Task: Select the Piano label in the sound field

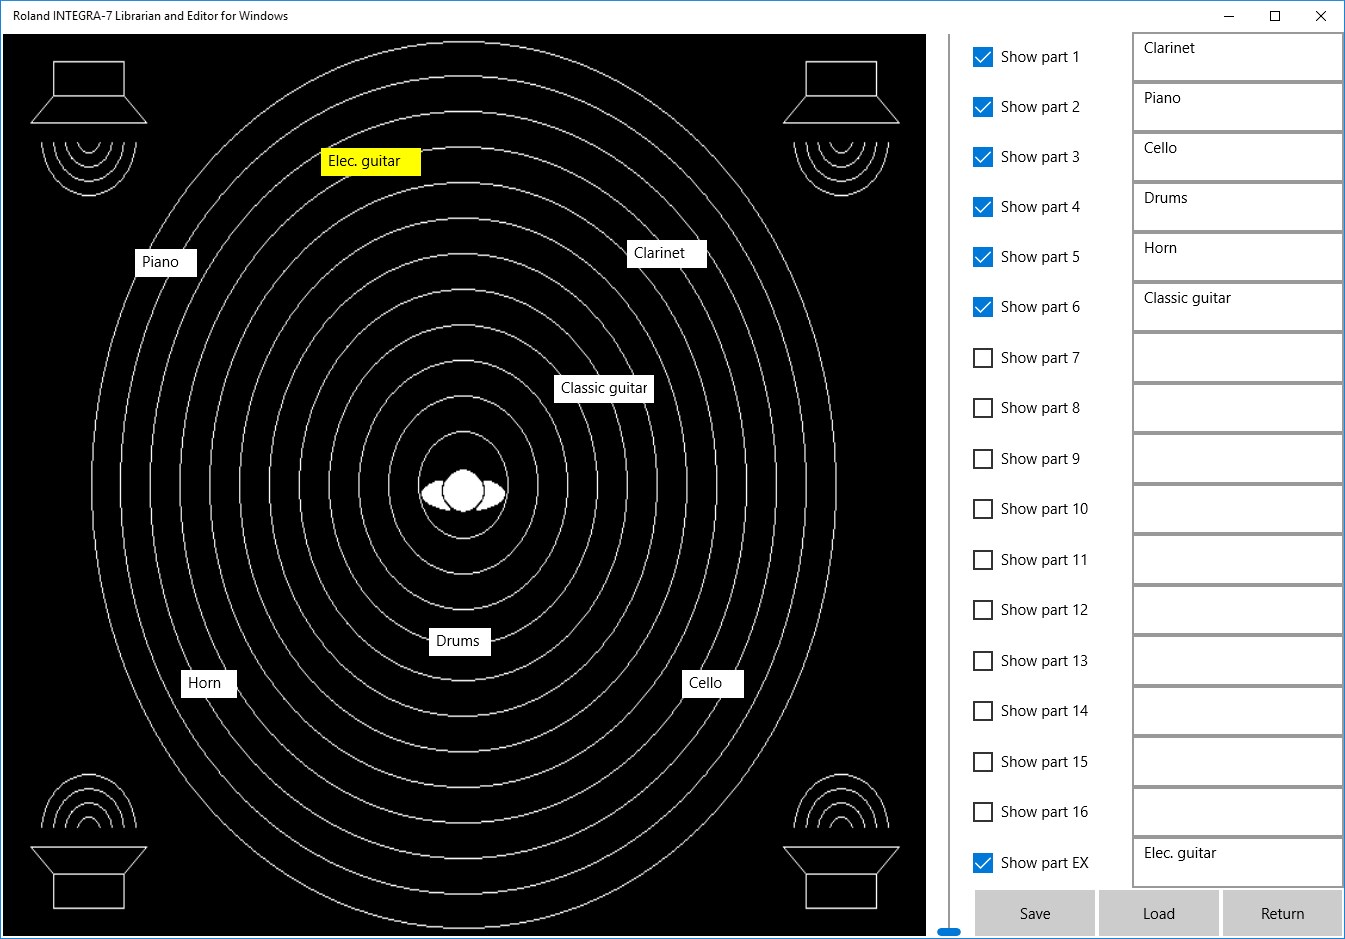Action: (x=166, y=263)
